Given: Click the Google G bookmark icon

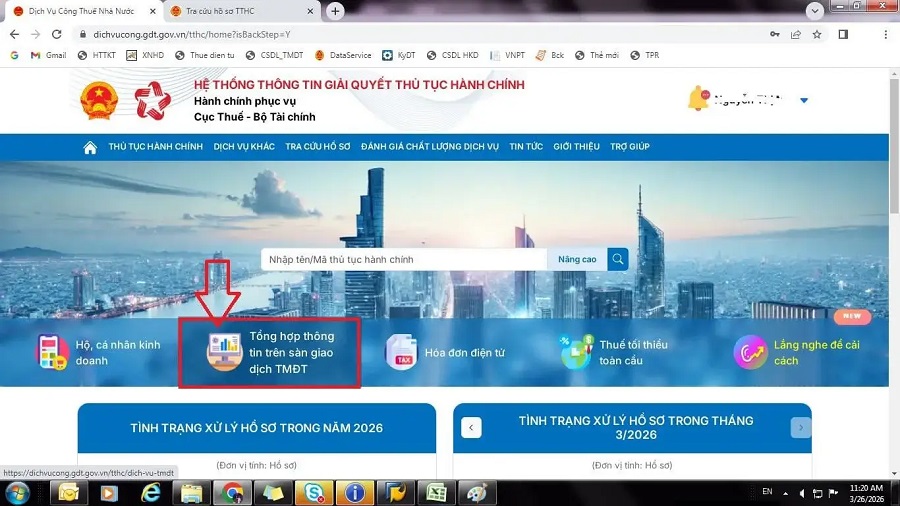Looking at the screenshot, I should click(14, 55).
